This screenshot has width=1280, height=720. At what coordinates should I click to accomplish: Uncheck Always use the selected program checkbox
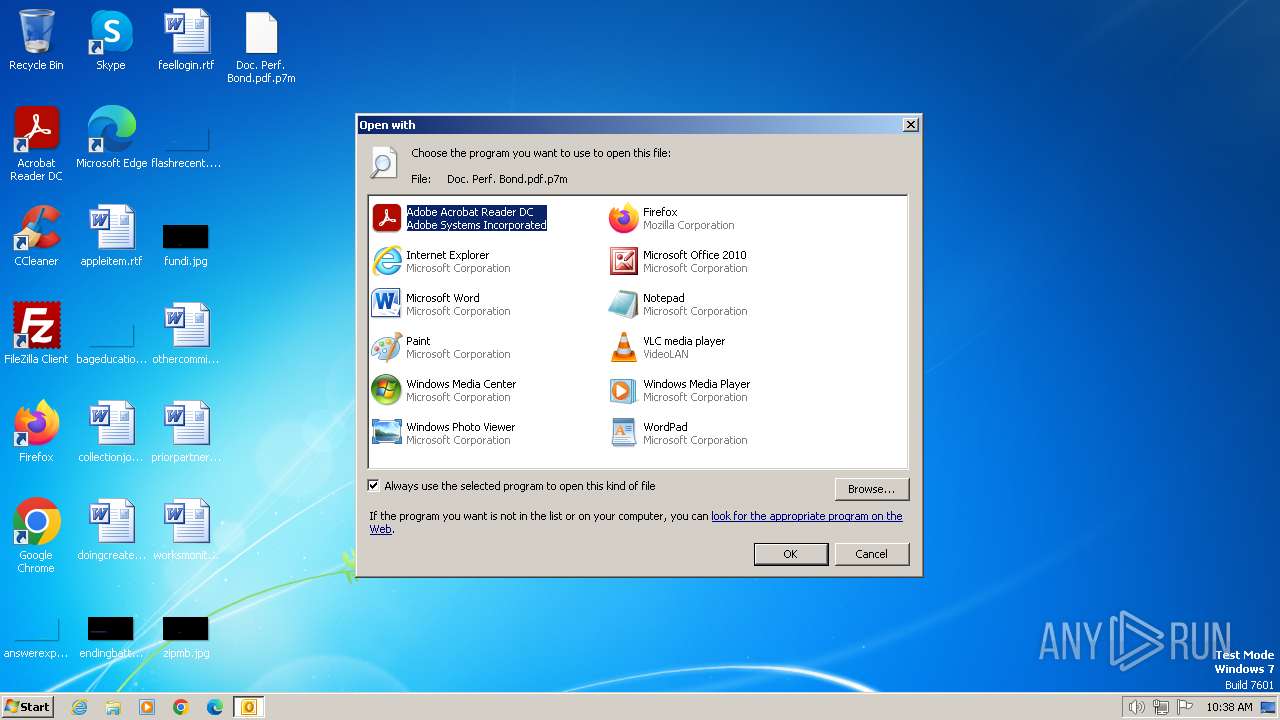(x=374, y=486)
